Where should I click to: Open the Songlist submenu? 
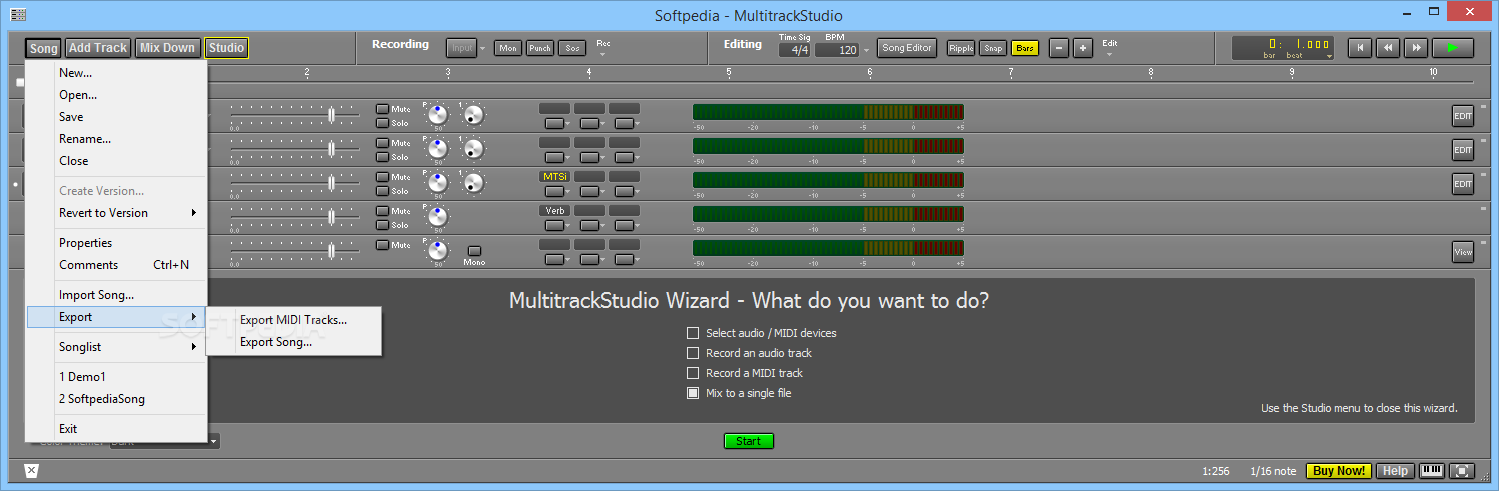(116, 347)
